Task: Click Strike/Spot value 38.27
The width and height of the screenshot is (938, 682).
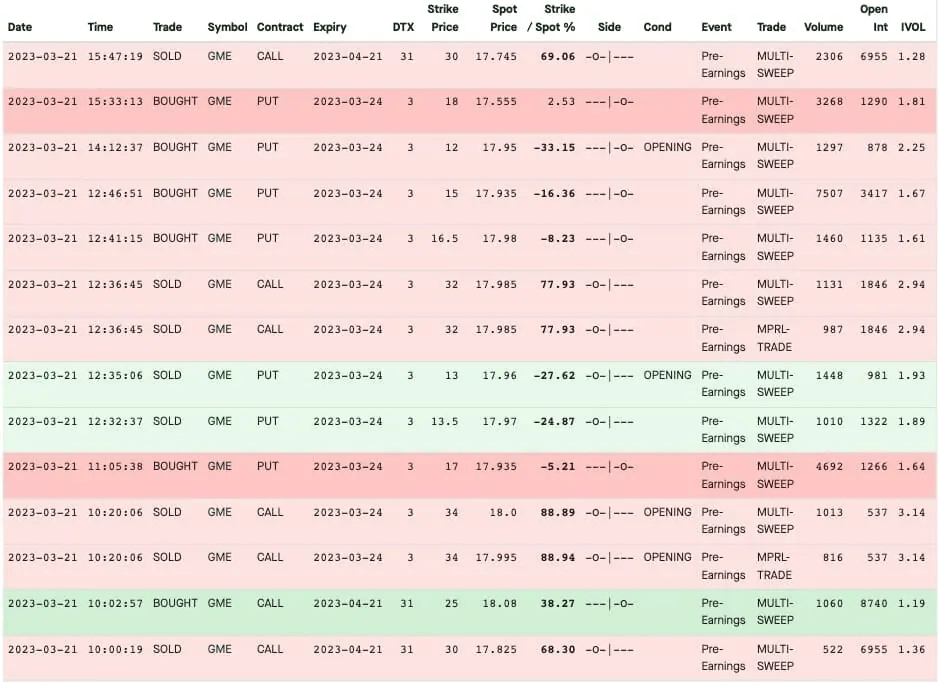Action: tap(558, 603)
